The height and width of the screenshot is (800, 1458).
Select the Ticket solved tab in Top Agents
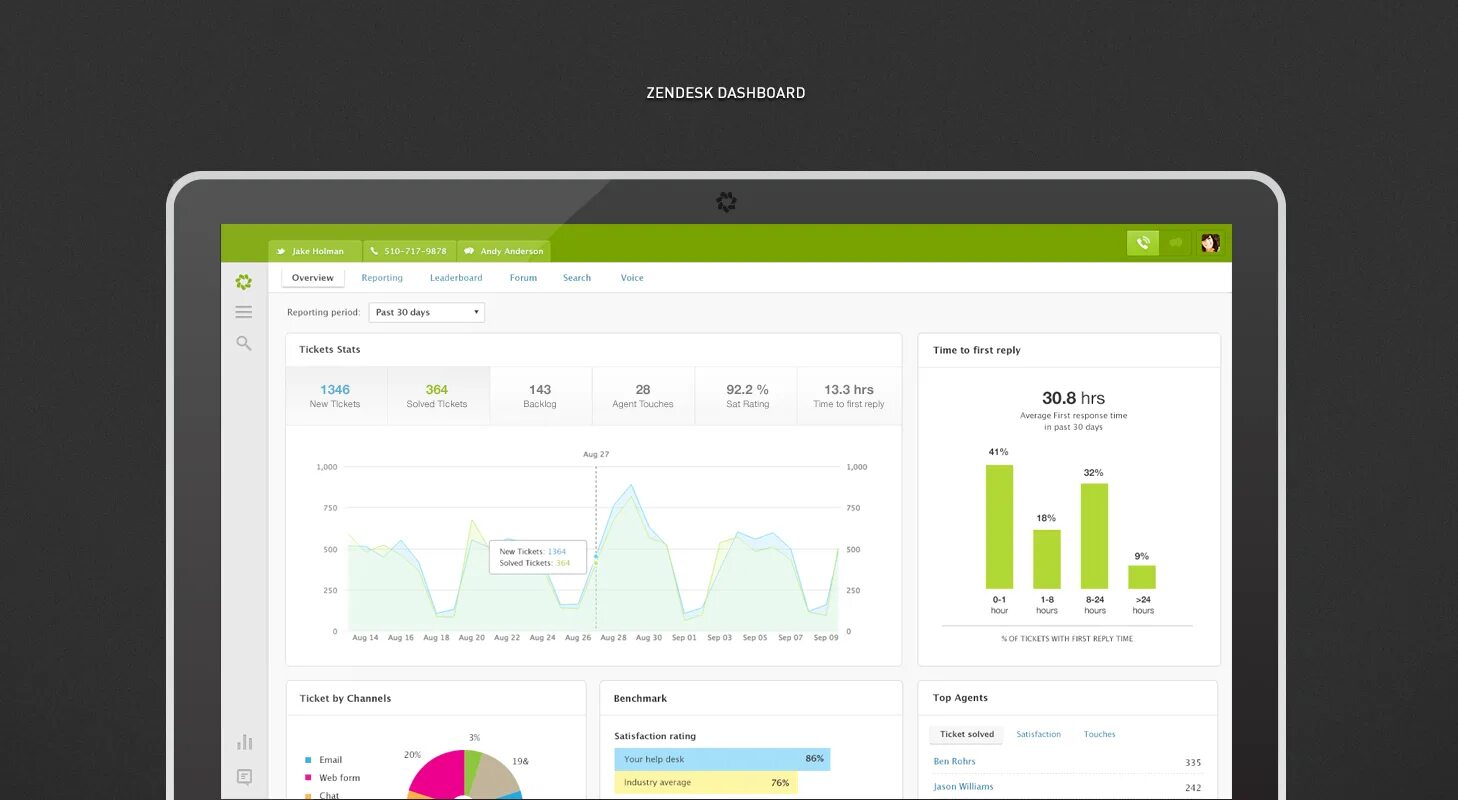pyautogui.click(x=967, y=734)
